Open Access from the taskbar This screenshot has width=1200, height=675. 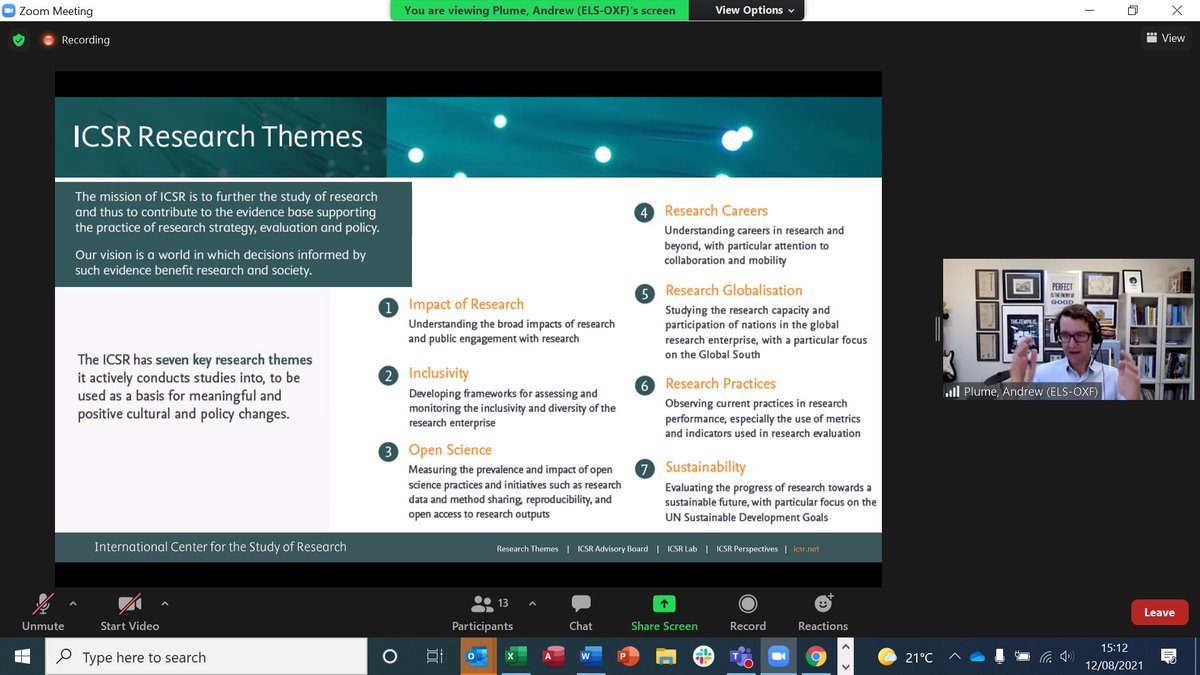[552, 657]
